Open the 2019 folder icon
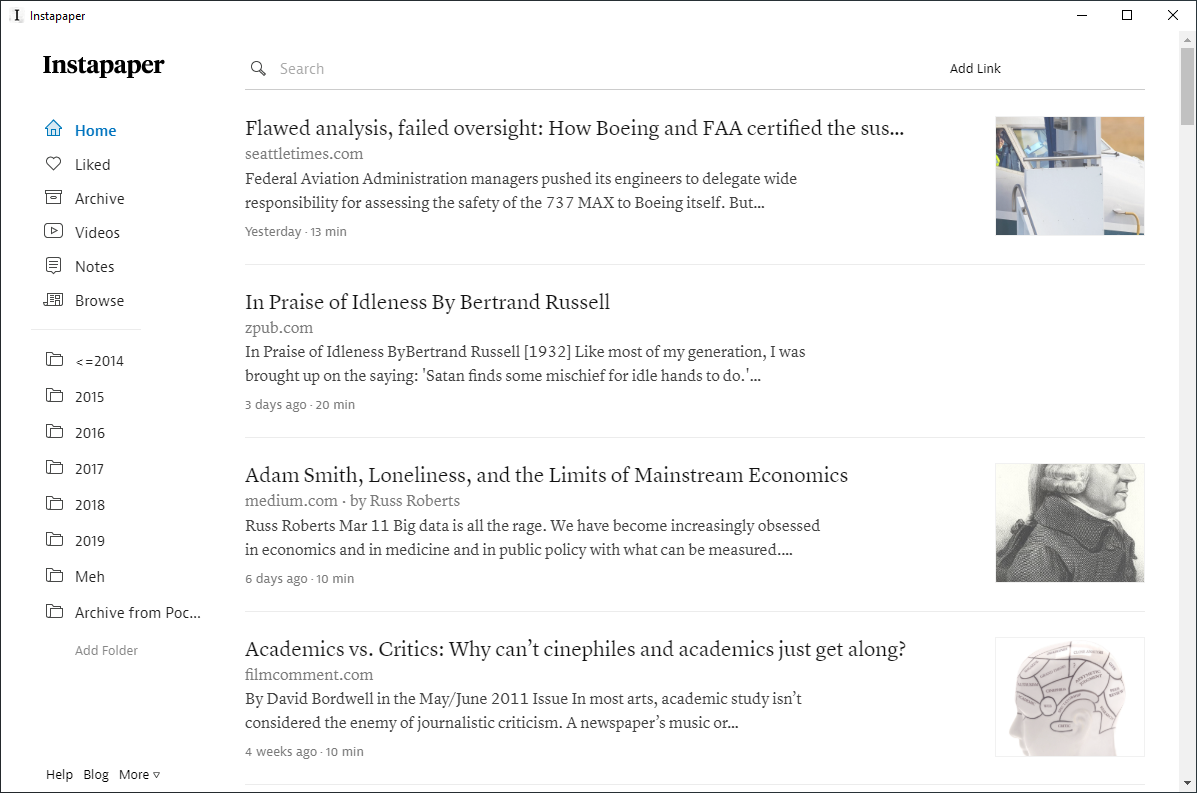 point(54,540)
